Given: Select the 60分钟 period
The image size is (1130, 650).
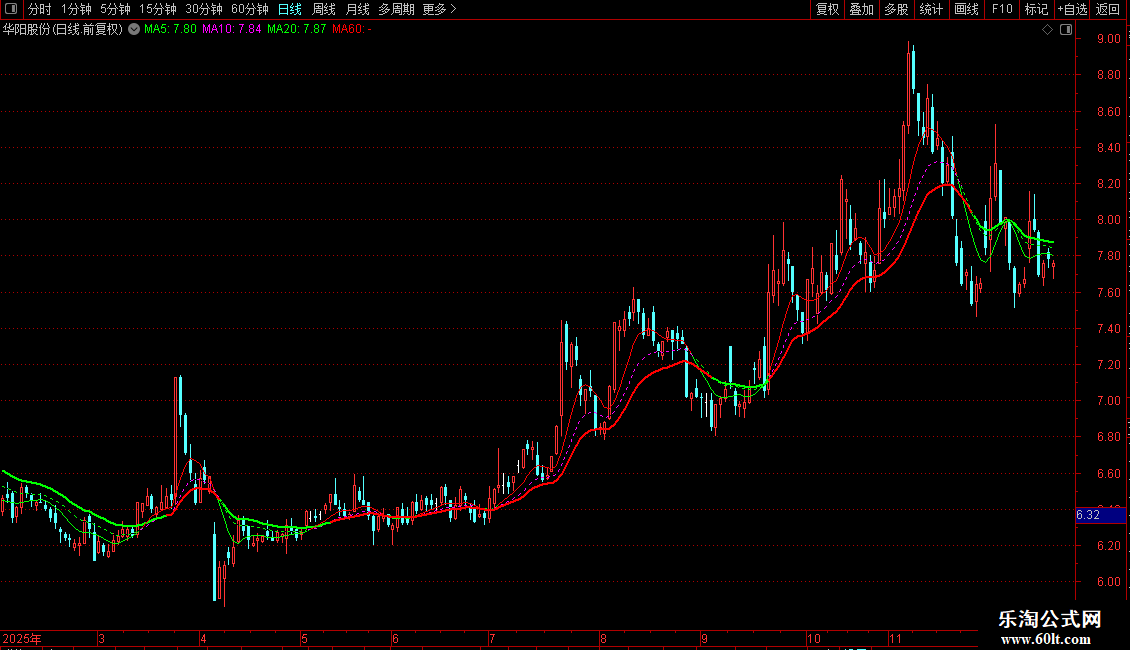Looking at the screenshot, I should point(249,9).
